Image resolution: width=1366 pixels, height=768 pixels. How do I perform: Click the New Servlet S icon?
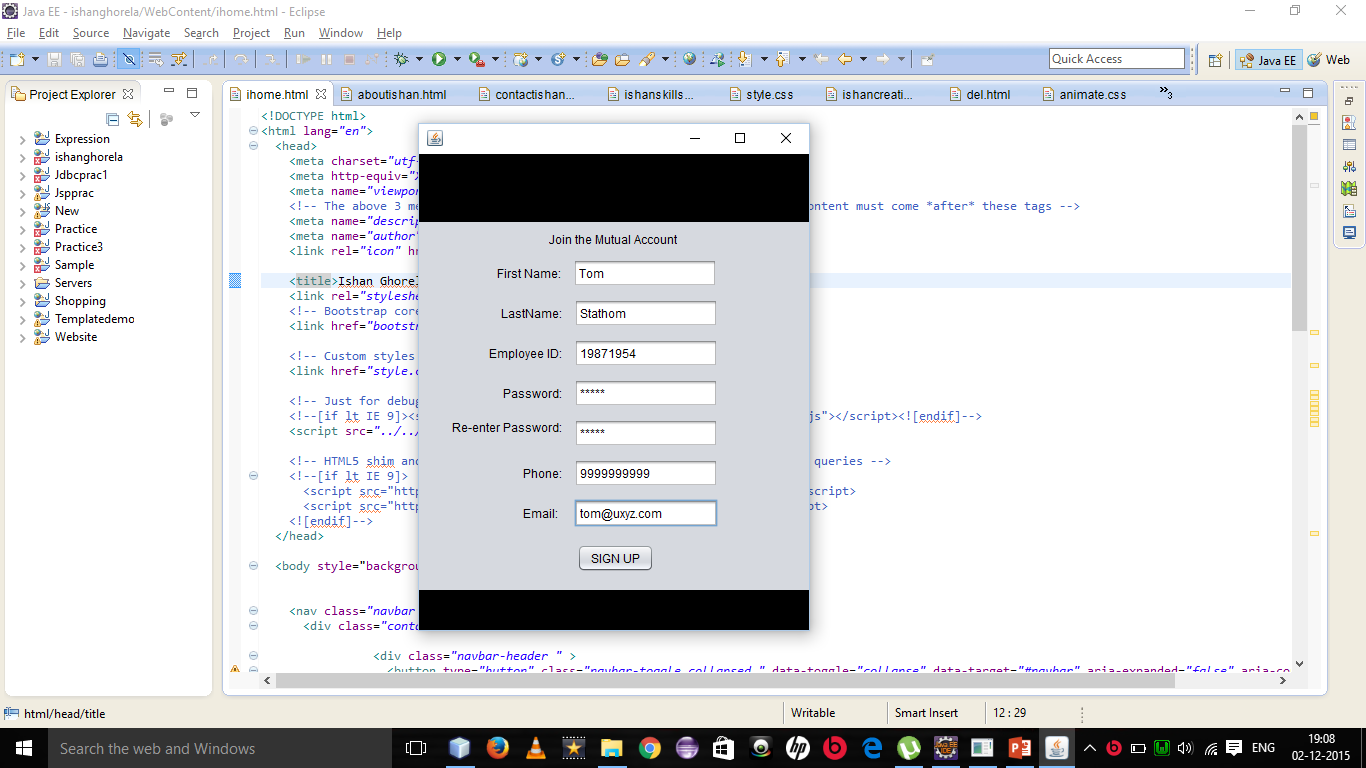pyautogui.click(x=559, y=60)
